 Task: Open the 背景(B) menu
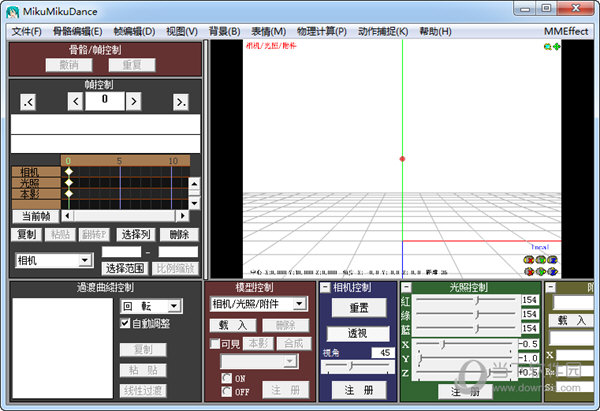224,31
